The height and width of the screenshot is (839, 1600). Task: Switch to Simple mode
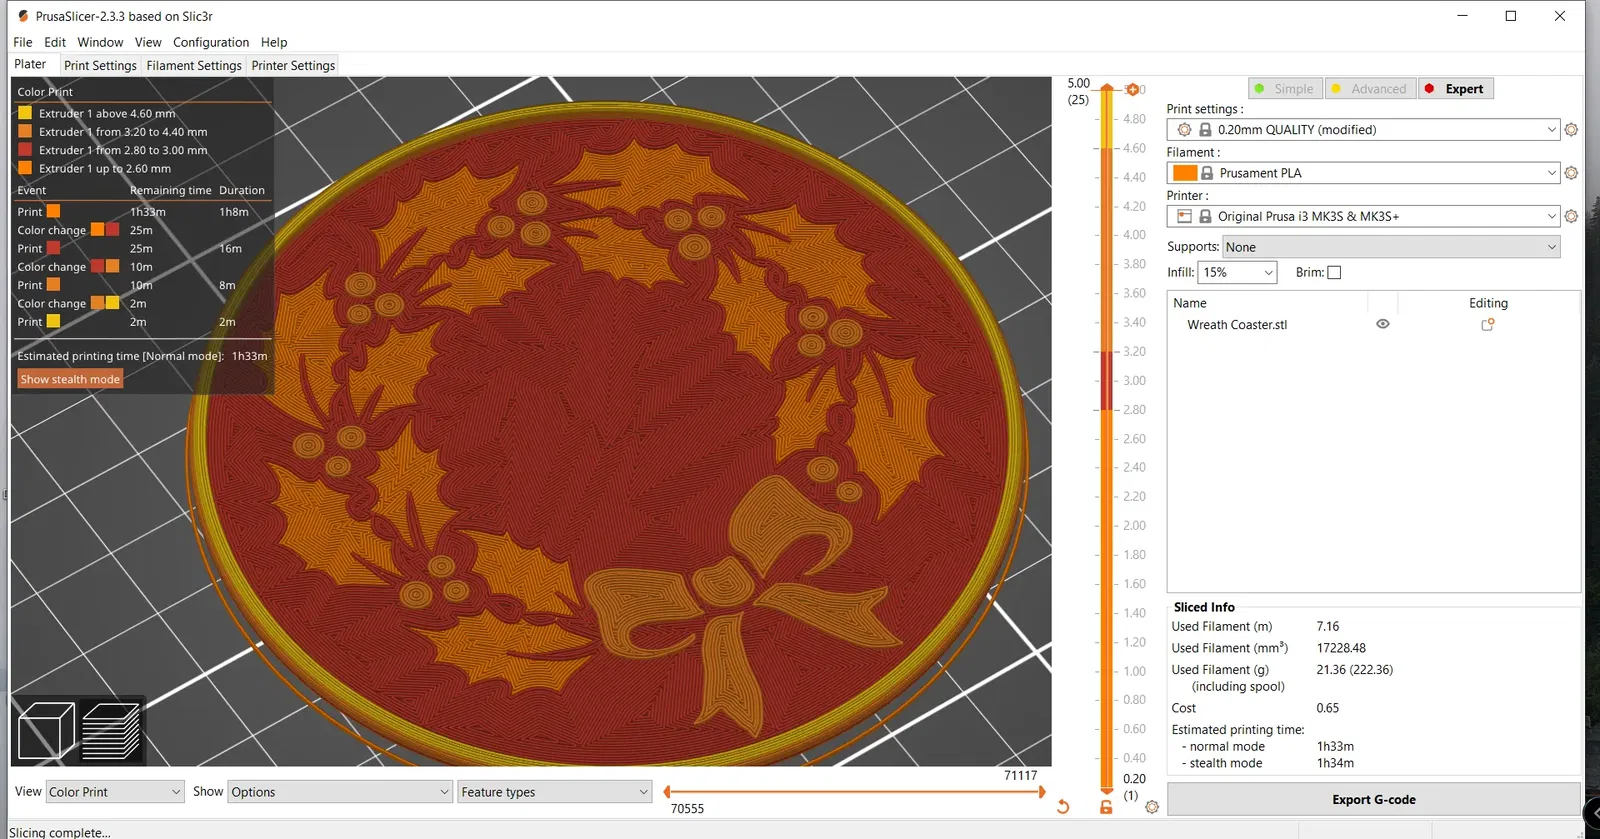pos(1285,89)
